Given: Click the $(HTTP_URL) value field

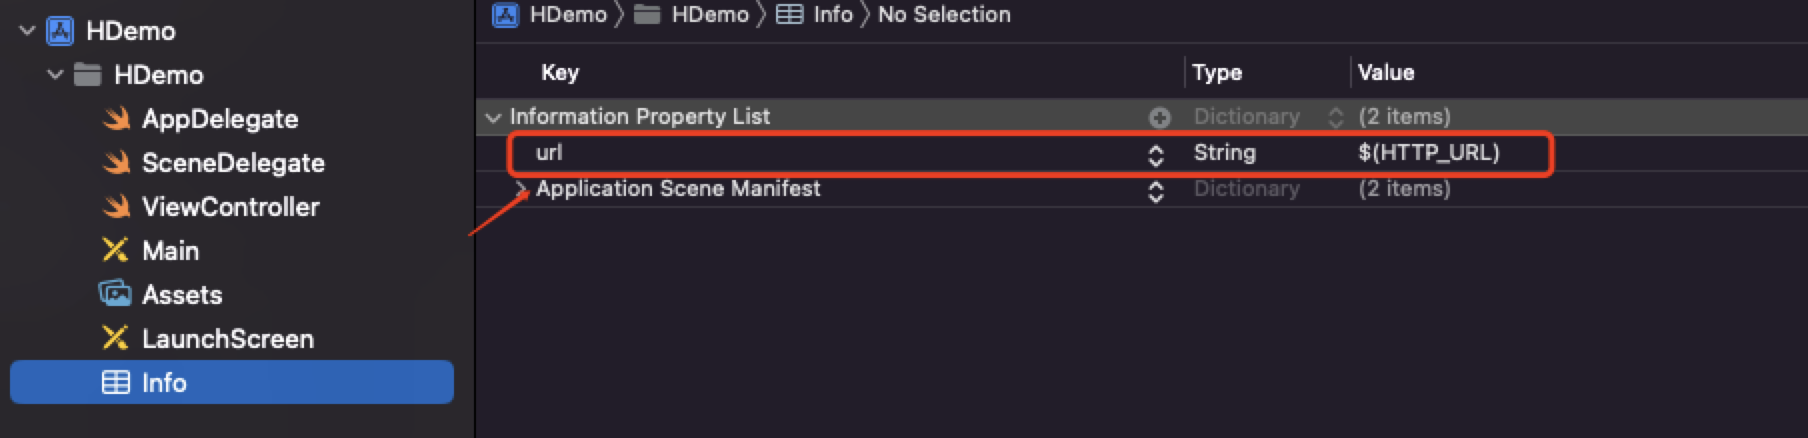Looking at the screenshot, I should (x=1428, y=153).
